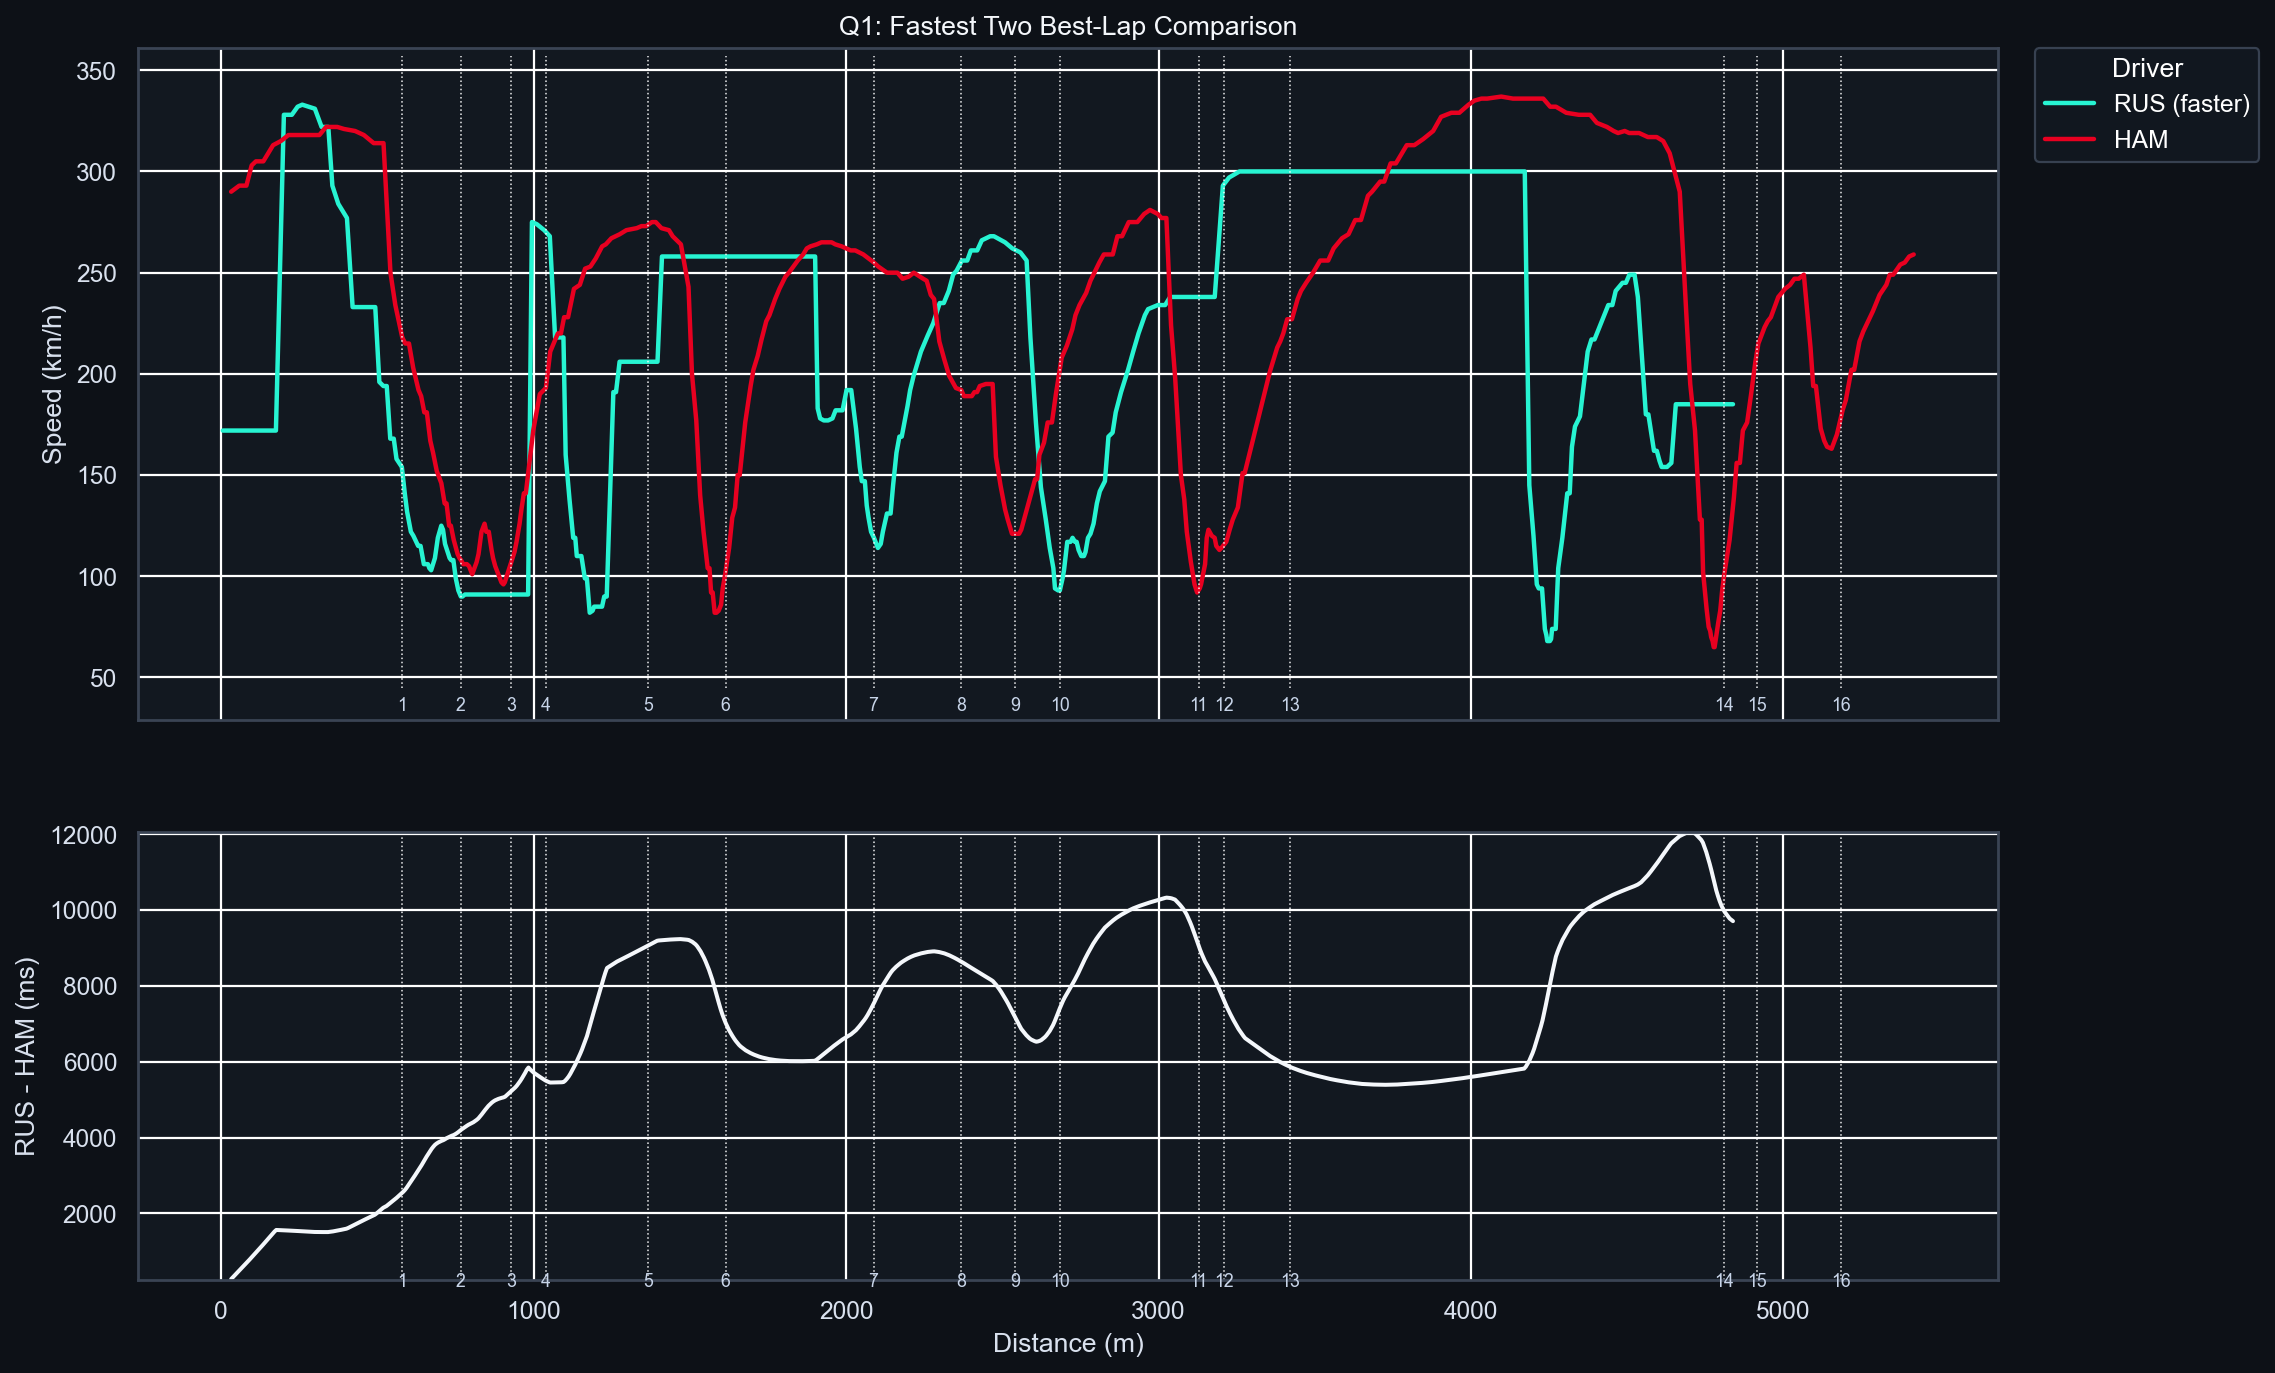The width and height of the screenshot is (2275, 1373).
Task: Select the 8000 delta axis tick label
Action: click(90, 987)
